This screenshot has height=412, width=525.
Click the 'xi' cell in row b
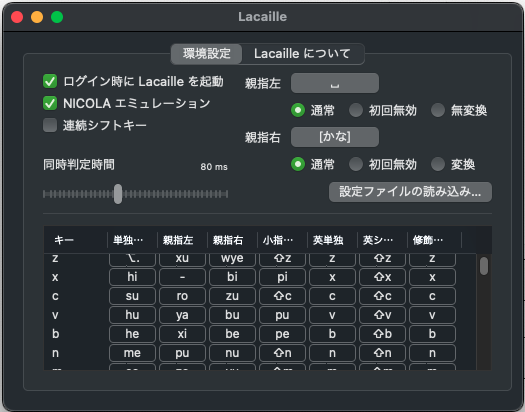coord(182,334)
